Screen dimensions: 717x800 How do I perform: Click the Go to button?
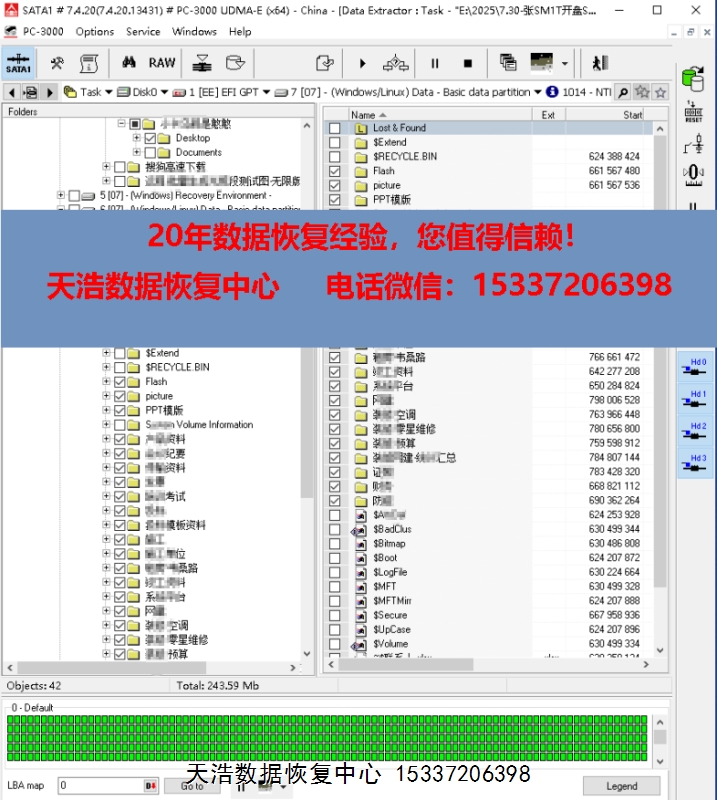192,786
